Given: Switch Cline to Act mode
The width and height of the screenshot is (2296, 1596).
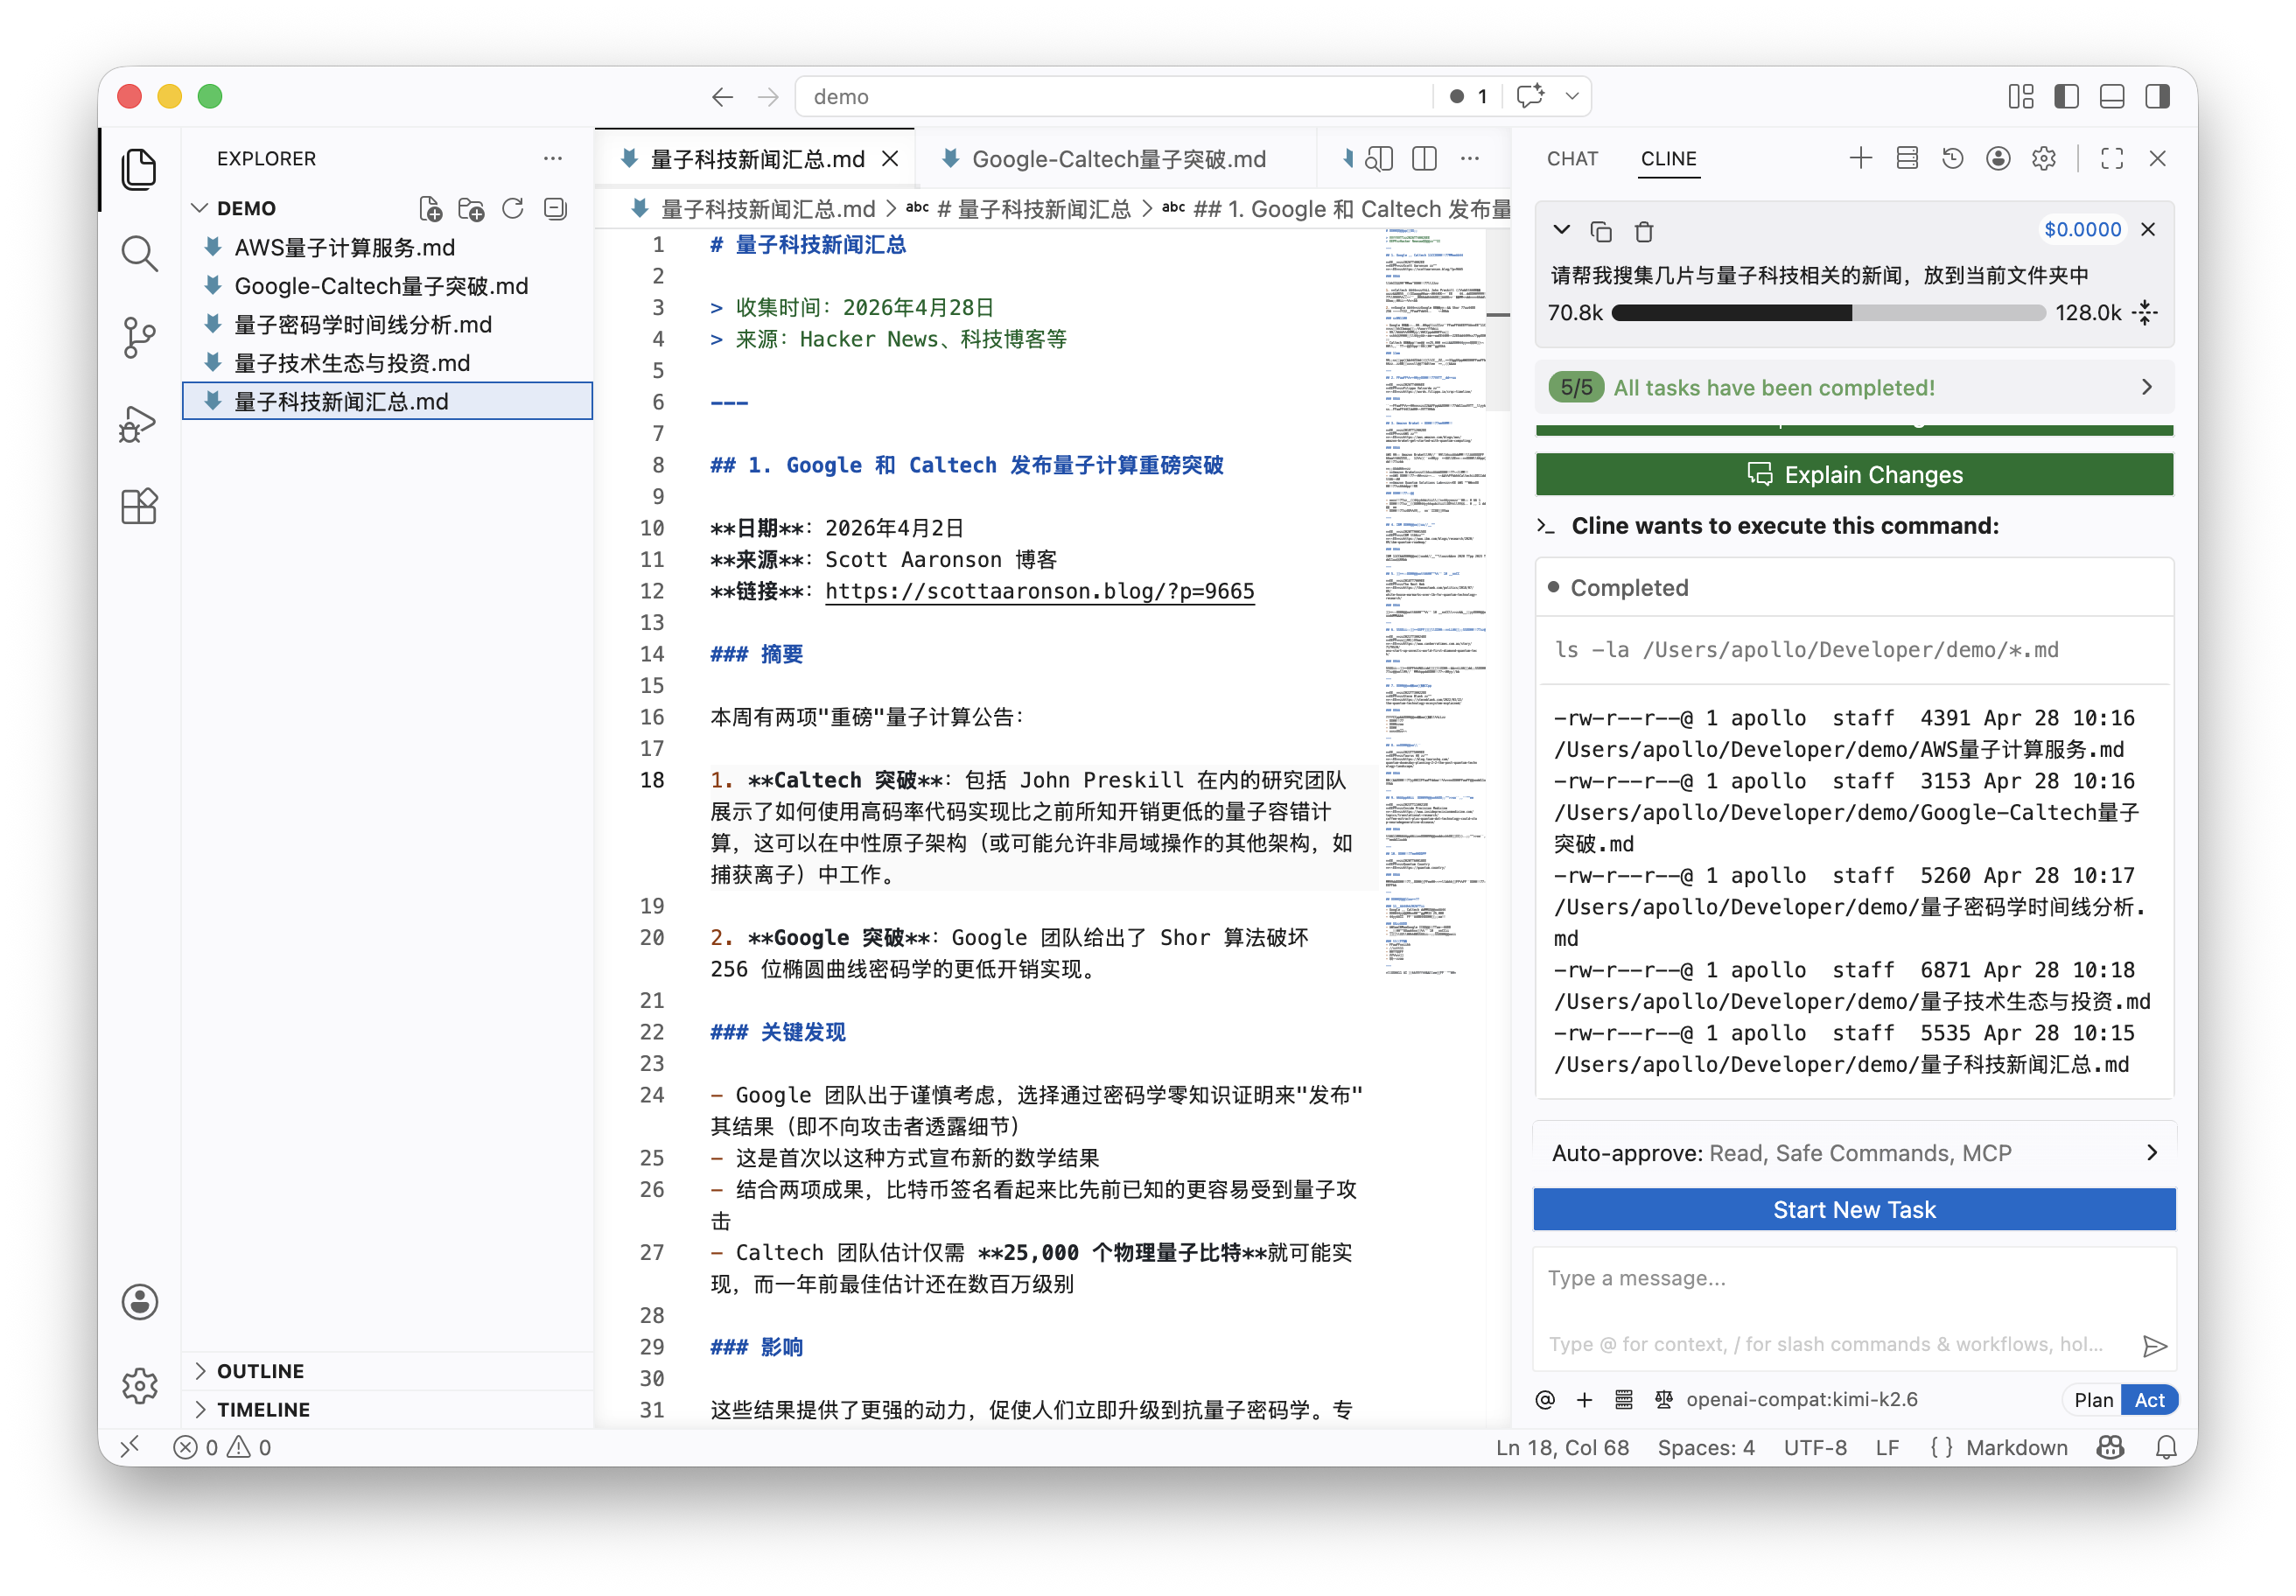Looking at the screenshot, I should point(2149,1399).
